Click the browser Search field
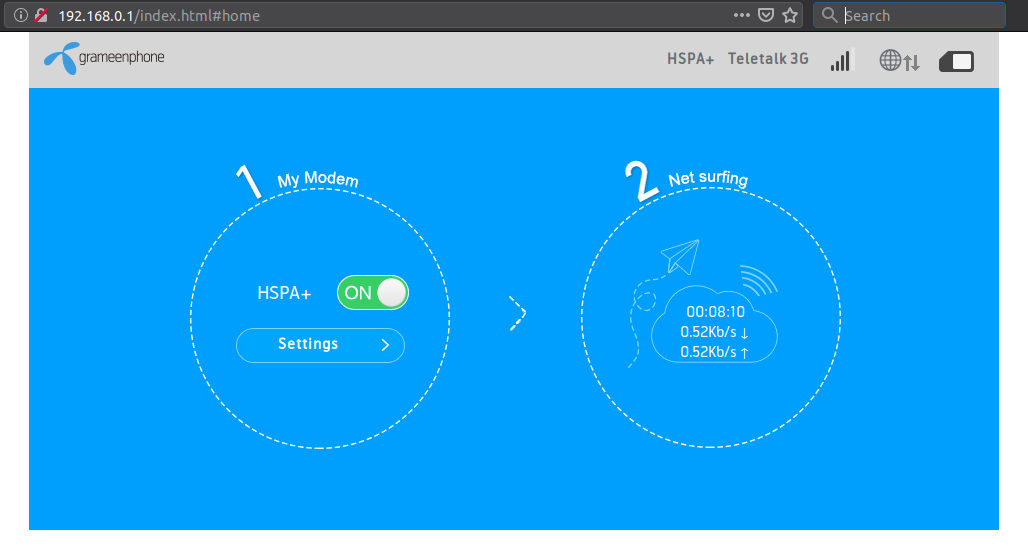Viewport: 1028px width, 550px height. coord(909,15)
